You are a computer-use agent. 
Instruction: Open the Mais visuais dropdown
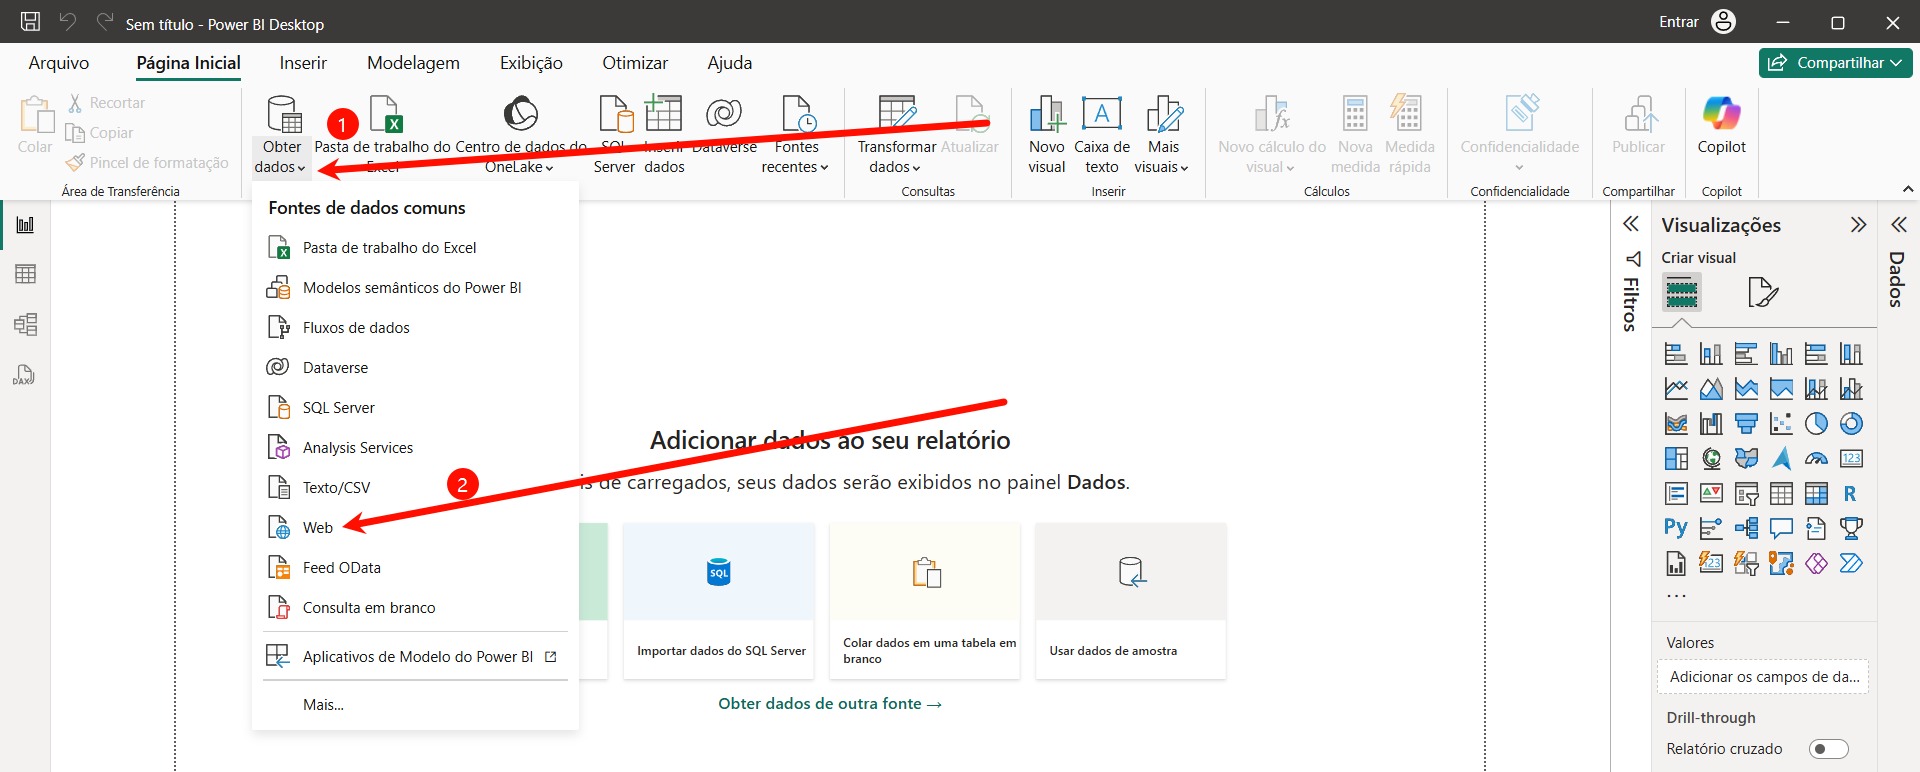click(1162, 134)
